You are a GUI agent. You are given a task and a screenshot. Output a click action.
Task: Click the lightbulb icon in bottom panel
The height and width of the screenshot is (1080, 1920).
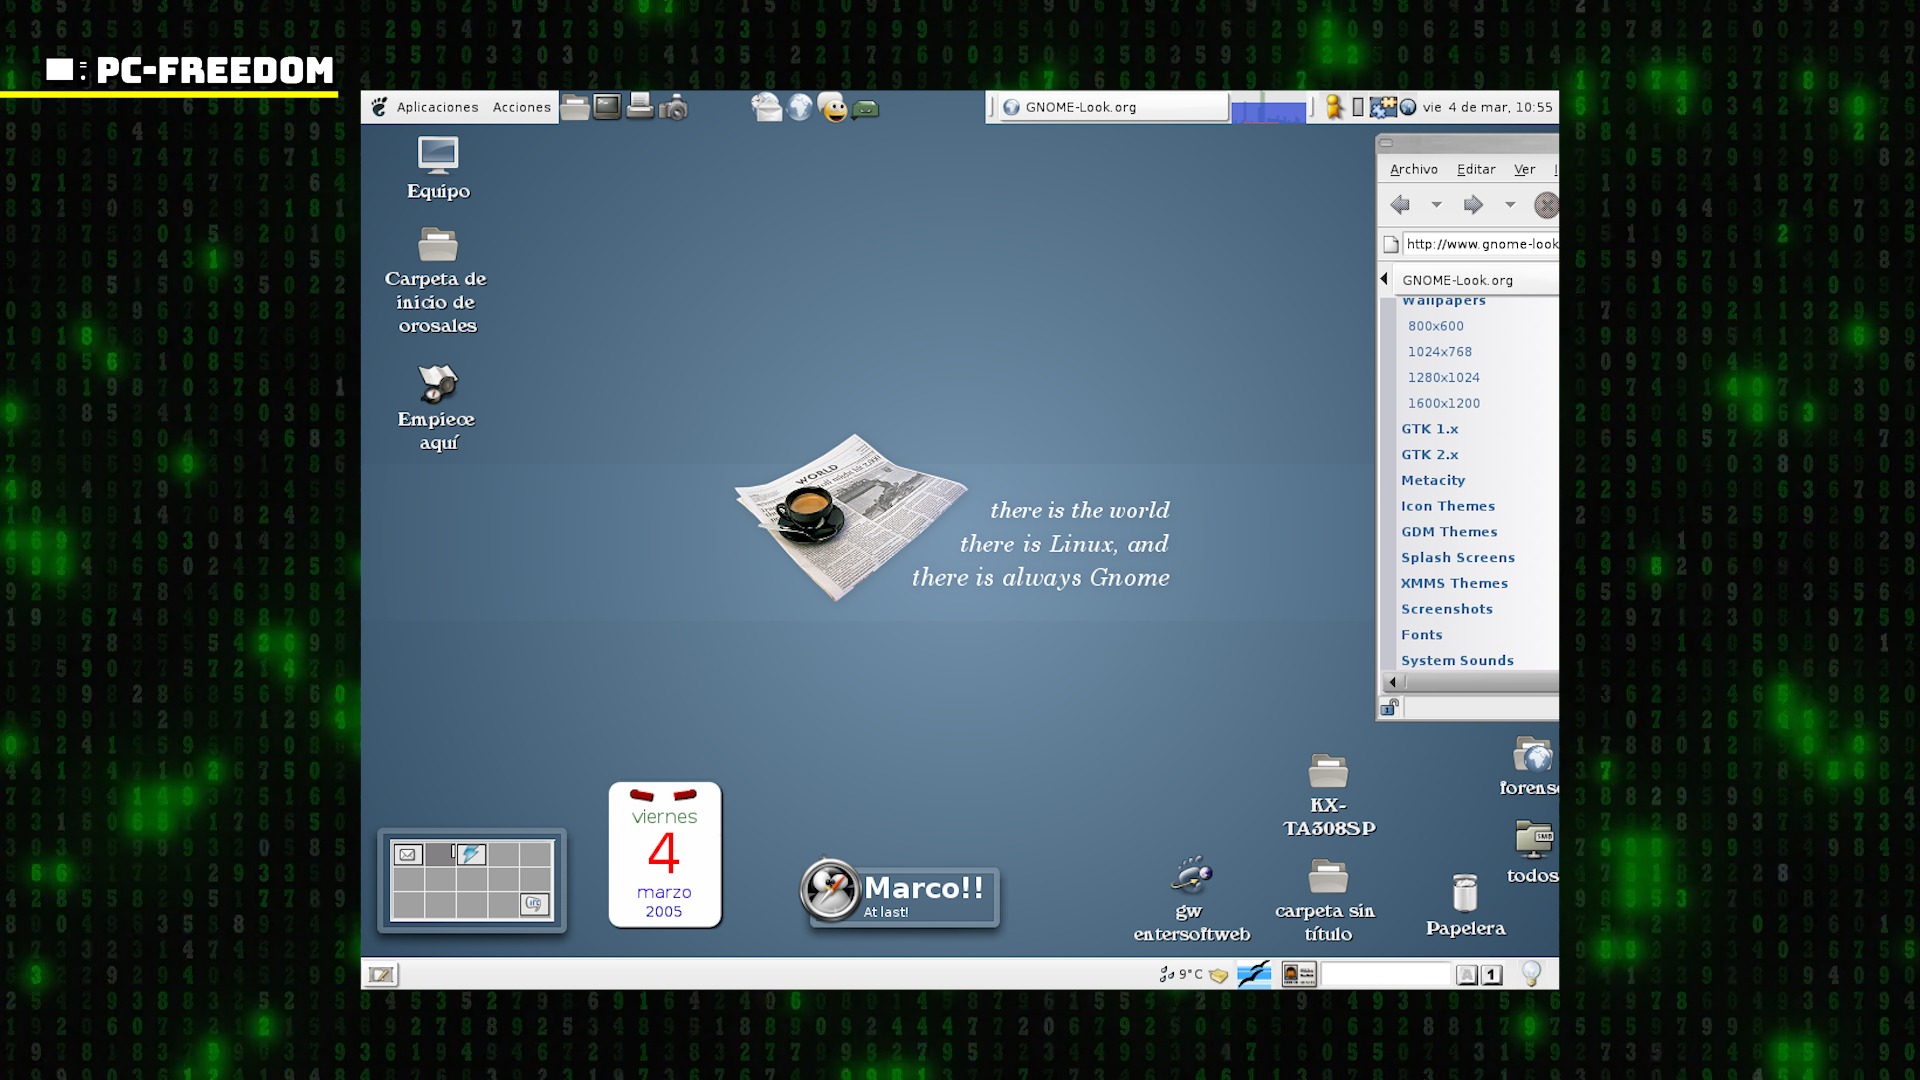pos(1531,973)
